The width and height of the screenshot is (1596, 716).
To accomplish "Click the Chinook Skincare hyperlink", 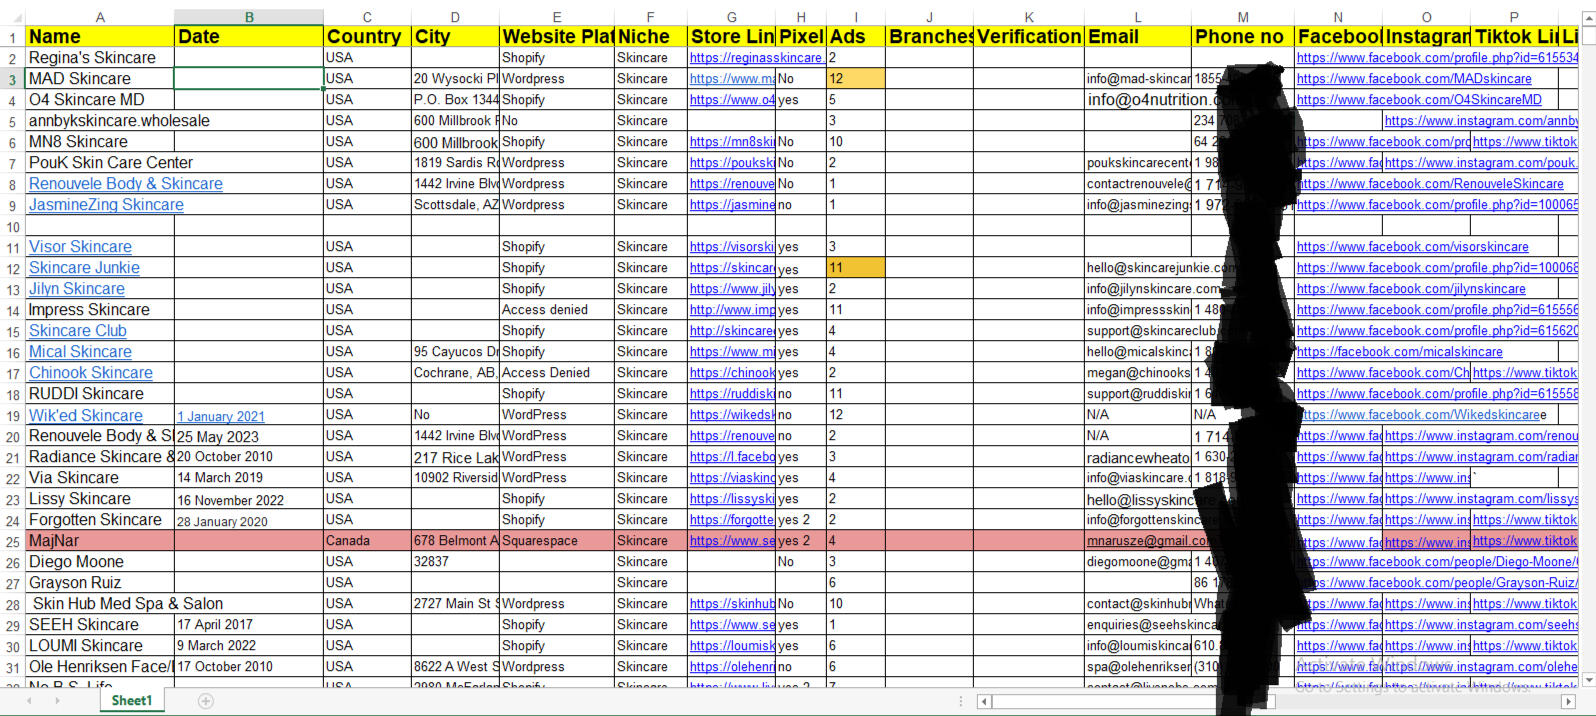I will pos(91,373).
